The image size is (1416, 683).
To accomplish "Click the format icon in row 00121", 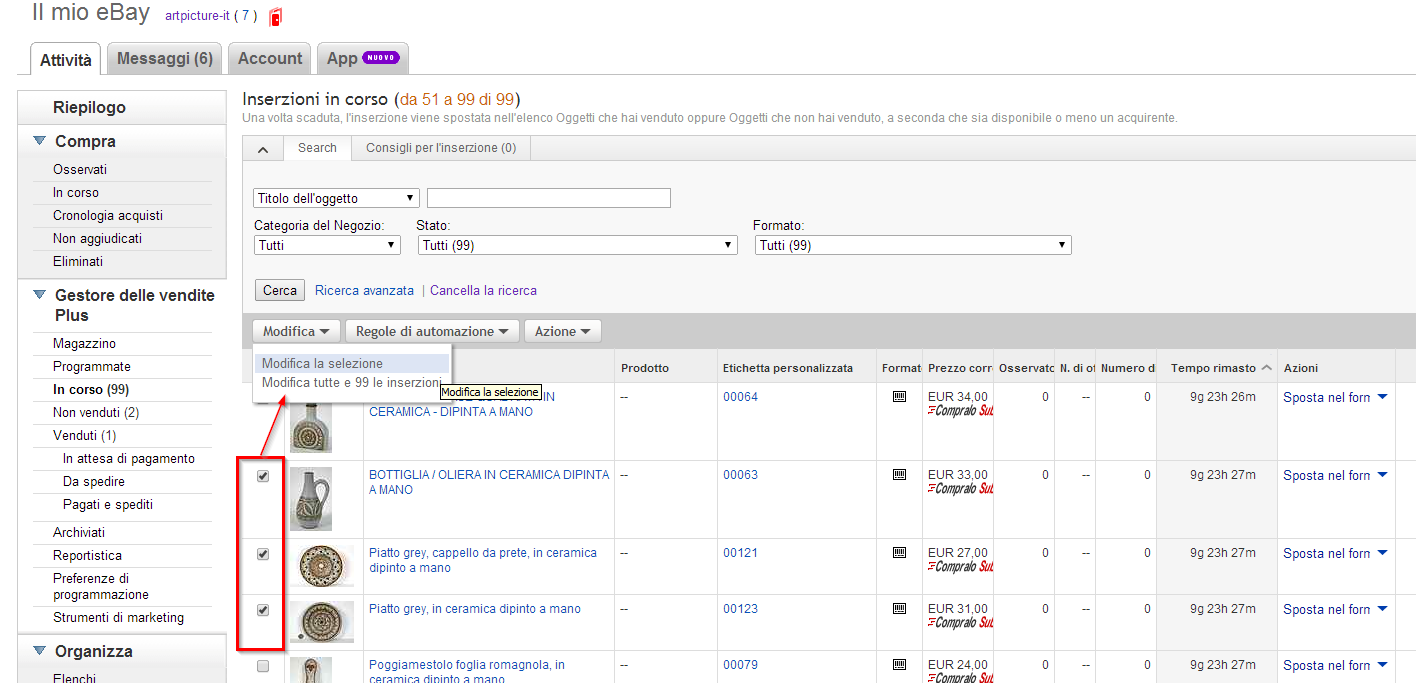I will [x=899, y=553].
